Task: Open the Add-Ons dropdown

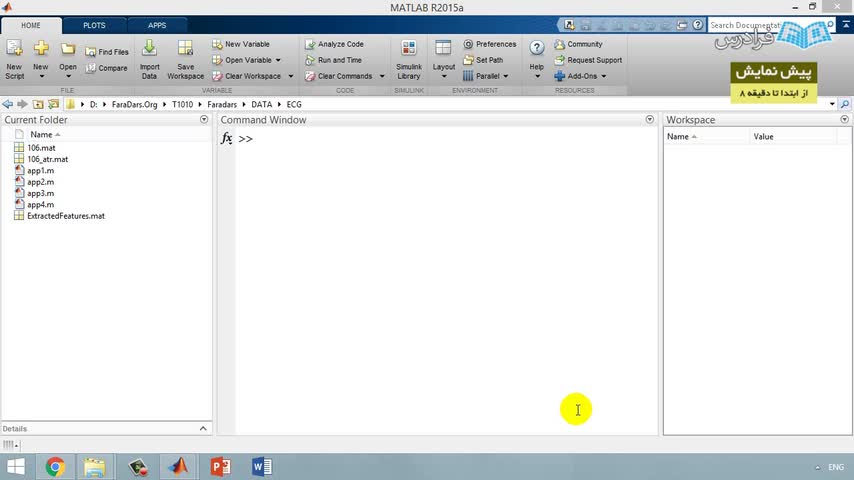Action: pos(580,76)
